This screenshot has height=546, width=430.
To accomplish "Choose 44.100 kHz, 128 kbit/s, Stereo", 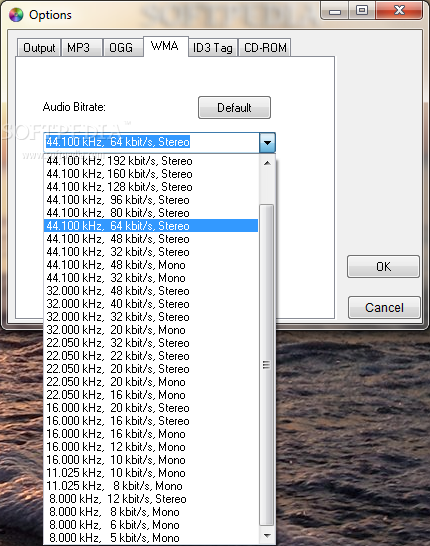I will (151, 187).
